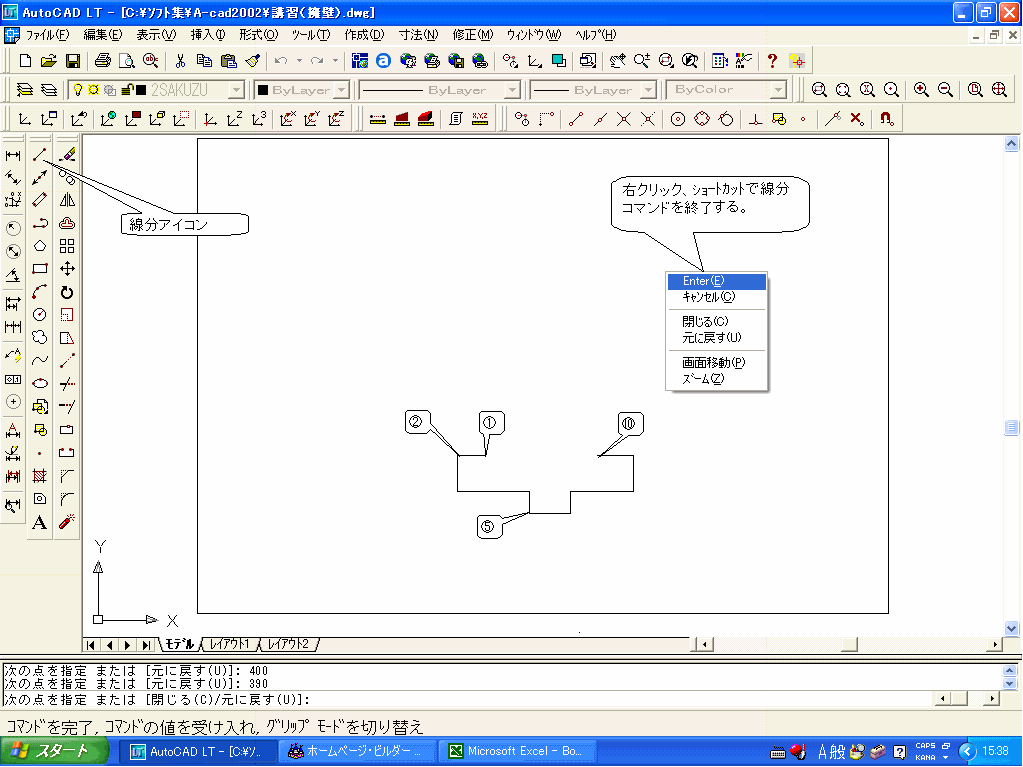This screenshot has height=767, width=1023.
Task: Toggle layer lock padlock icon
Action: (x=128, y=89)
